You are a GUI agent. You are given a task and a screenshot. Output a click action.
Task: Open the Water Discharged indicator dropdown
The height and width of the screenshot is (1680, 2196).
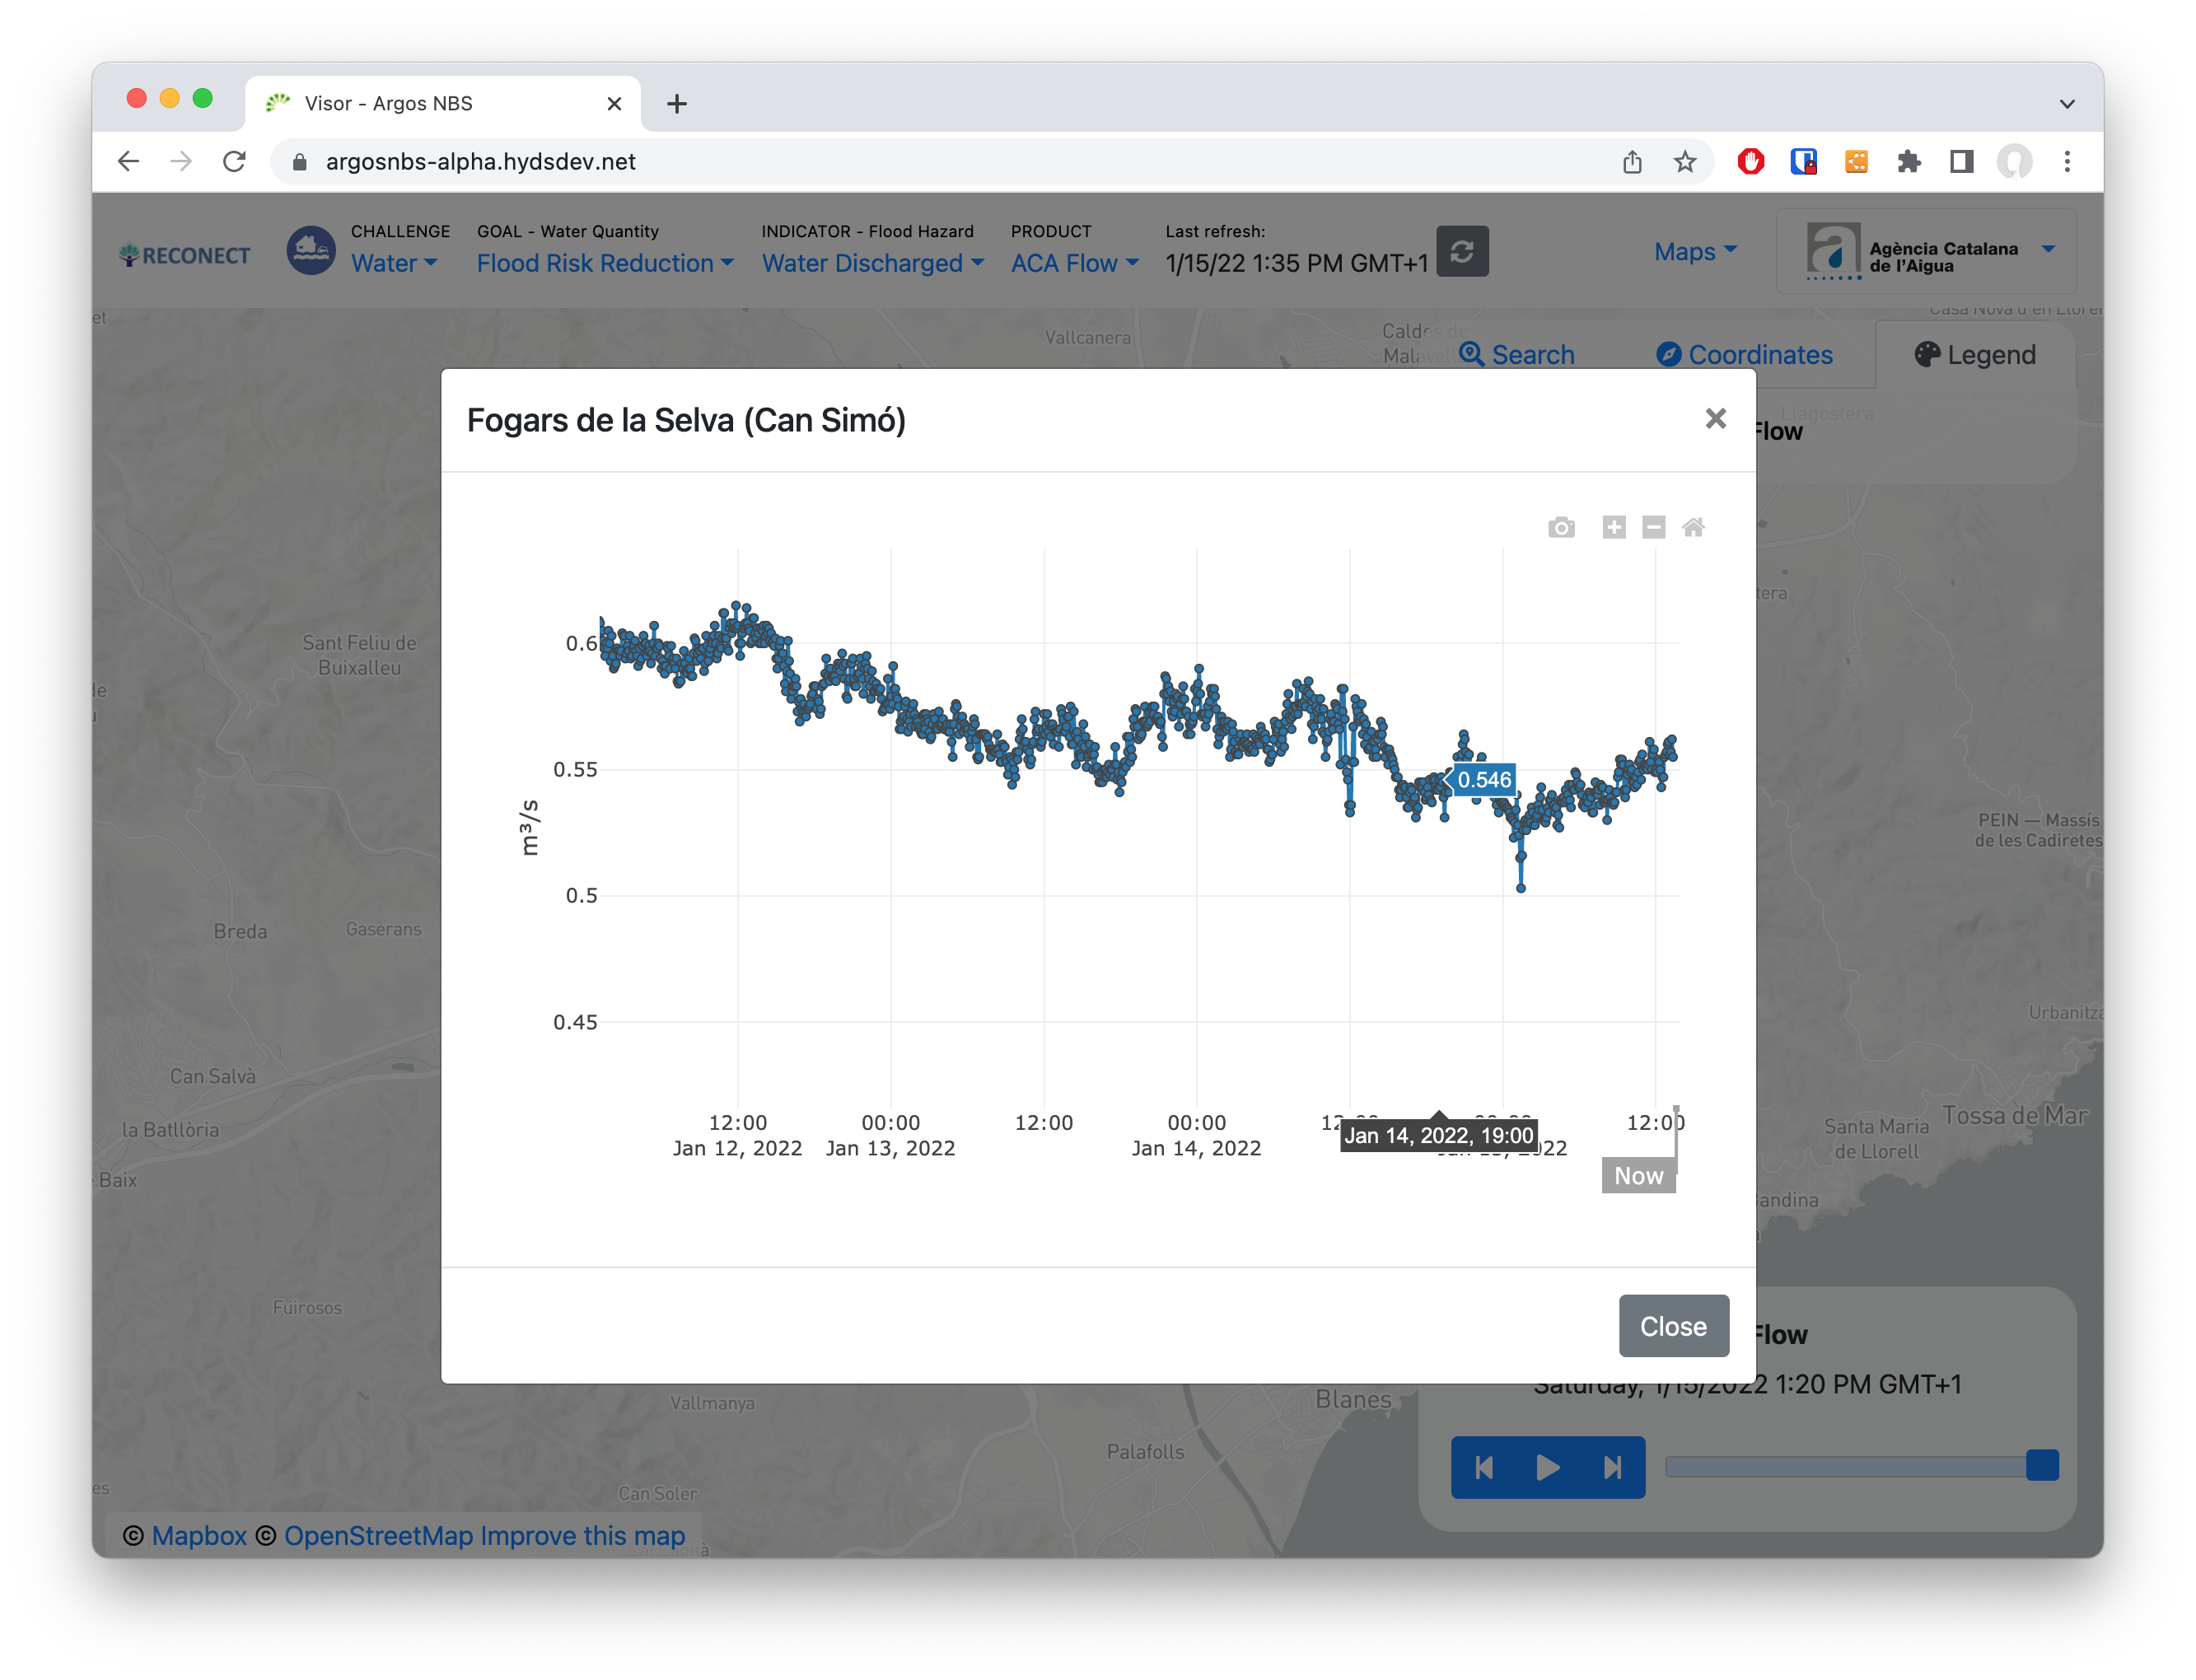coord(873,263)
